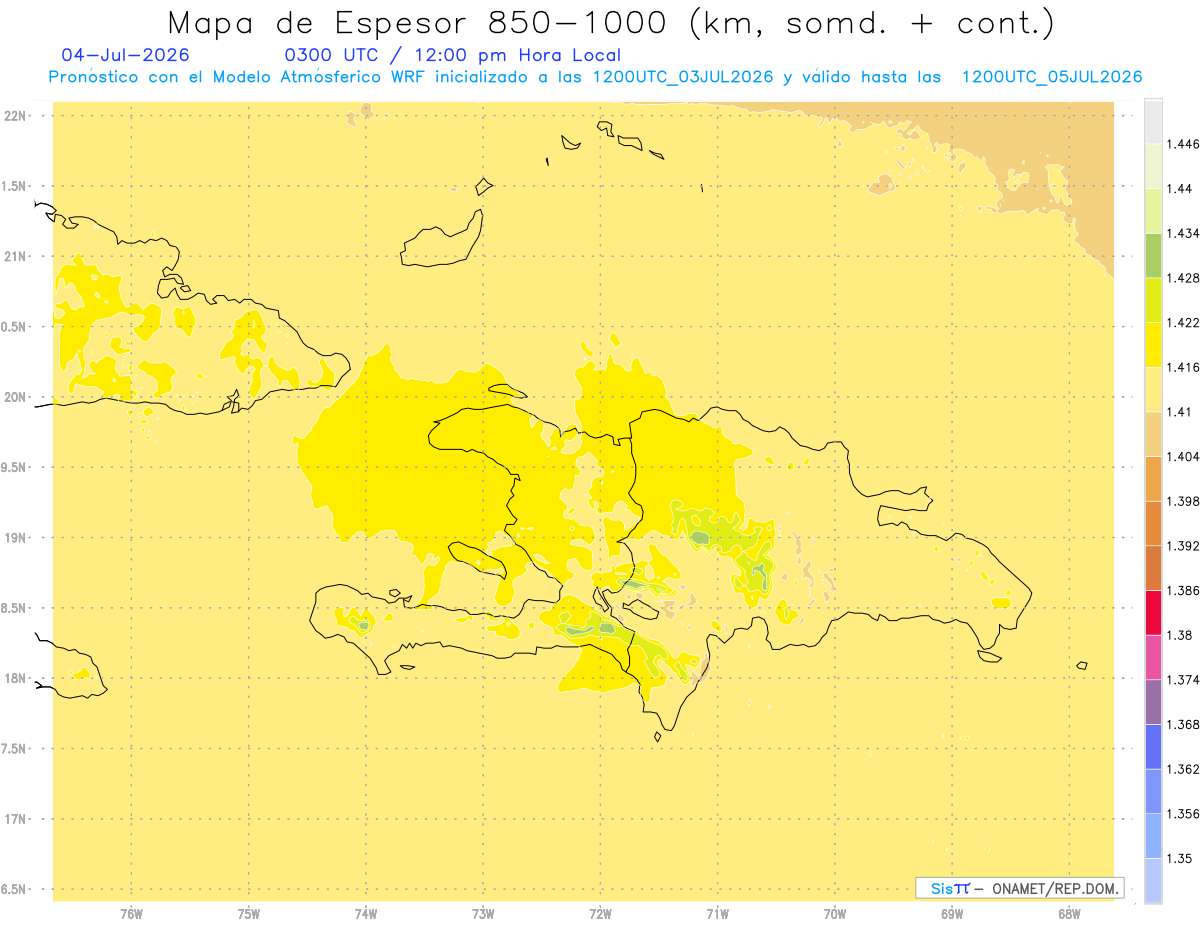
Task: Click the legend value "1.404"
Action: (1183, 456)
